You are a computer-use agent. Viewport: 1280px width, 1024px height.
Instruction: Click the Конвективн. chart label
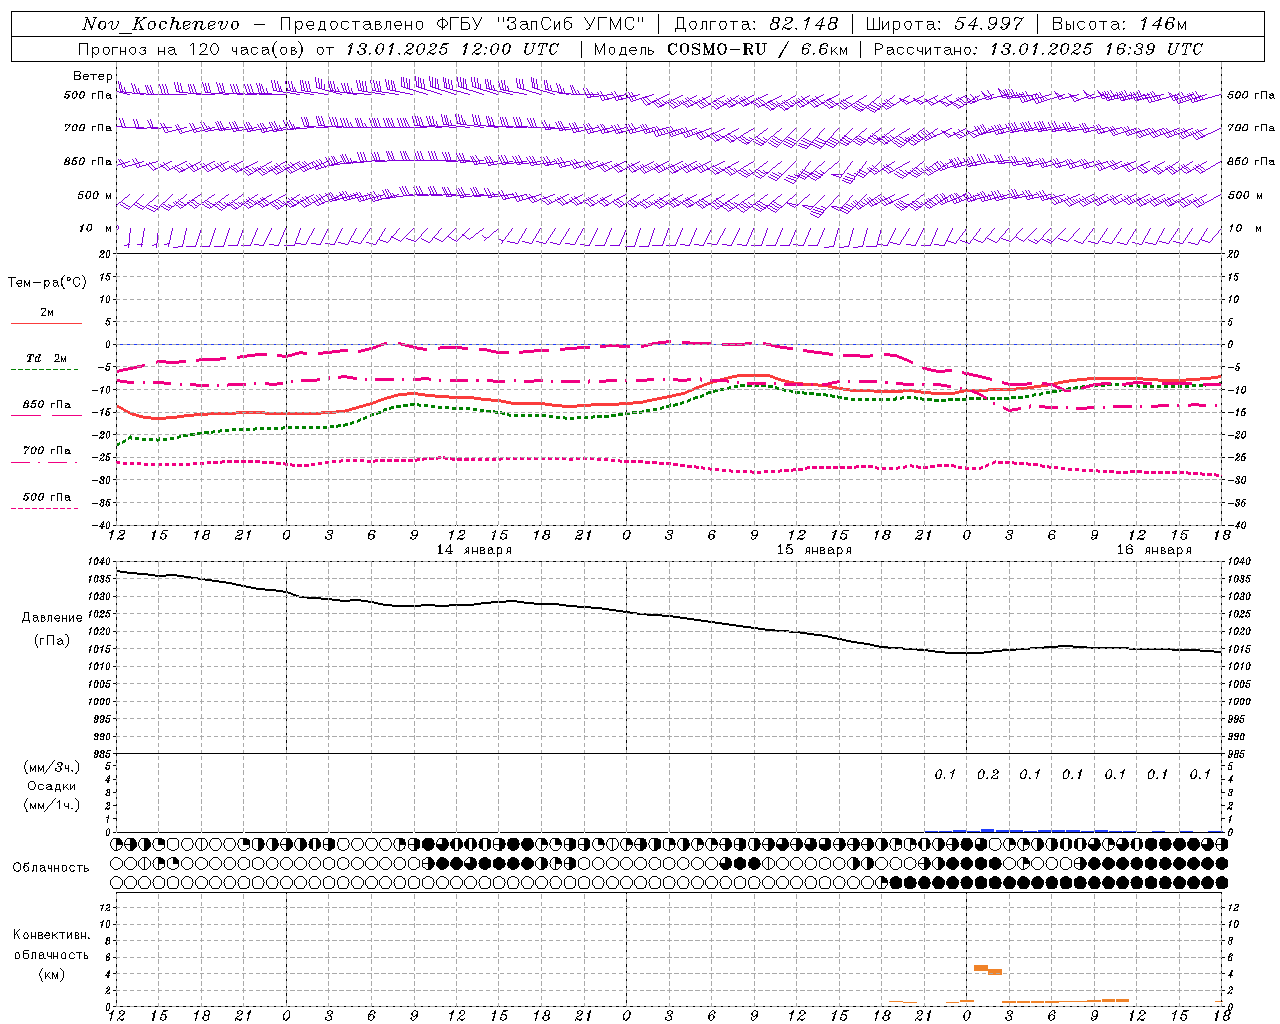click(51, 935)
